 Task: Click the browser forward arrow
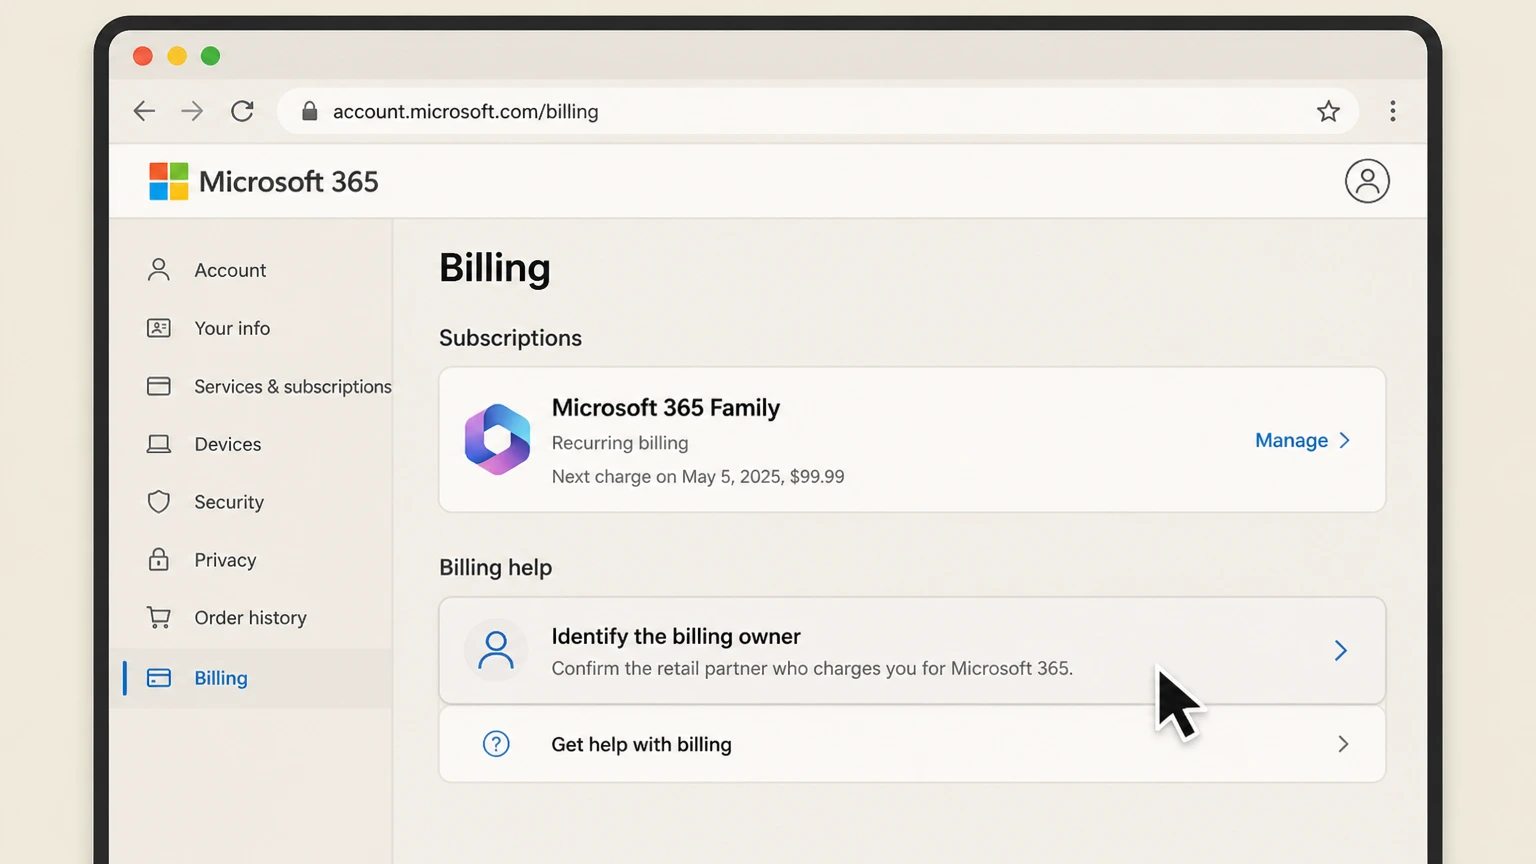click(192, 111)
